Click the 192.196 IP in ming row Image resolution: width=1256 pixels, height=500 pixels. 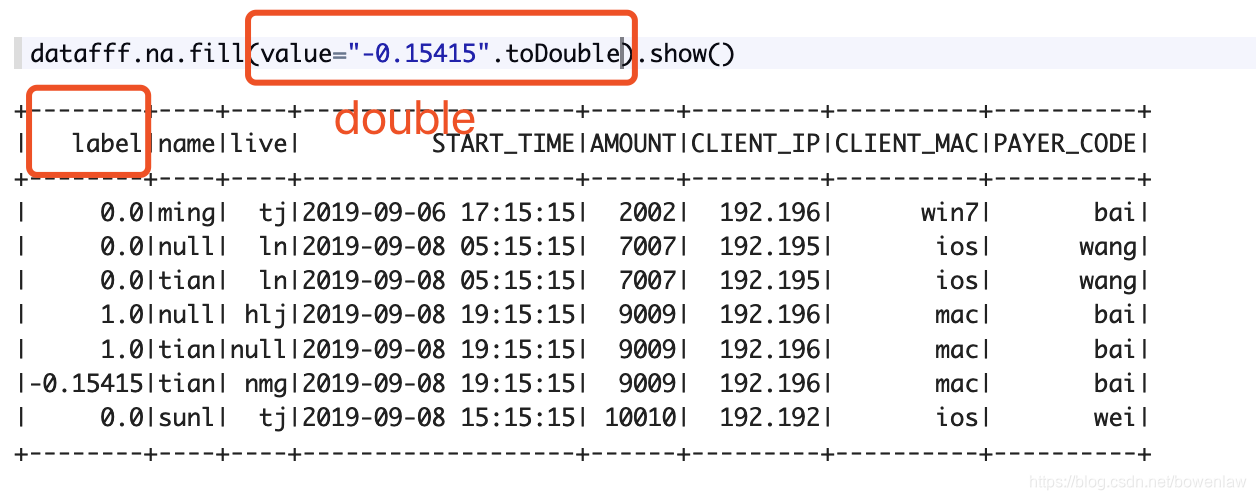(770, 212)
